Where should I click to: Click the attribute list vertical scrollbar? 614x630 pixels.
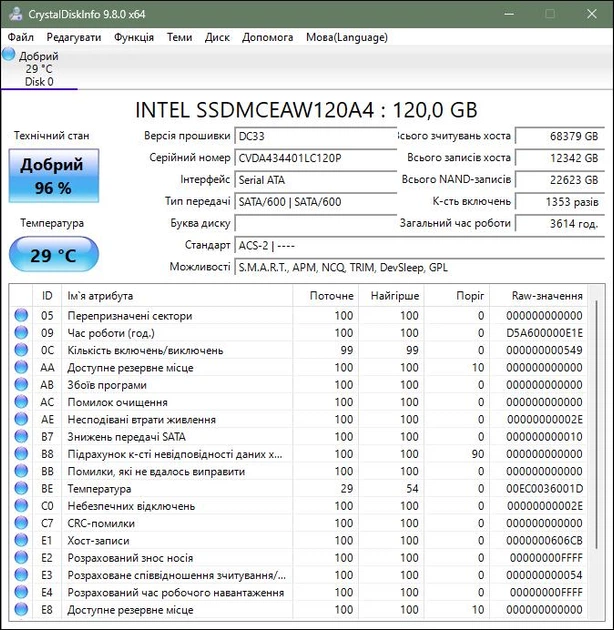point(597,426)
